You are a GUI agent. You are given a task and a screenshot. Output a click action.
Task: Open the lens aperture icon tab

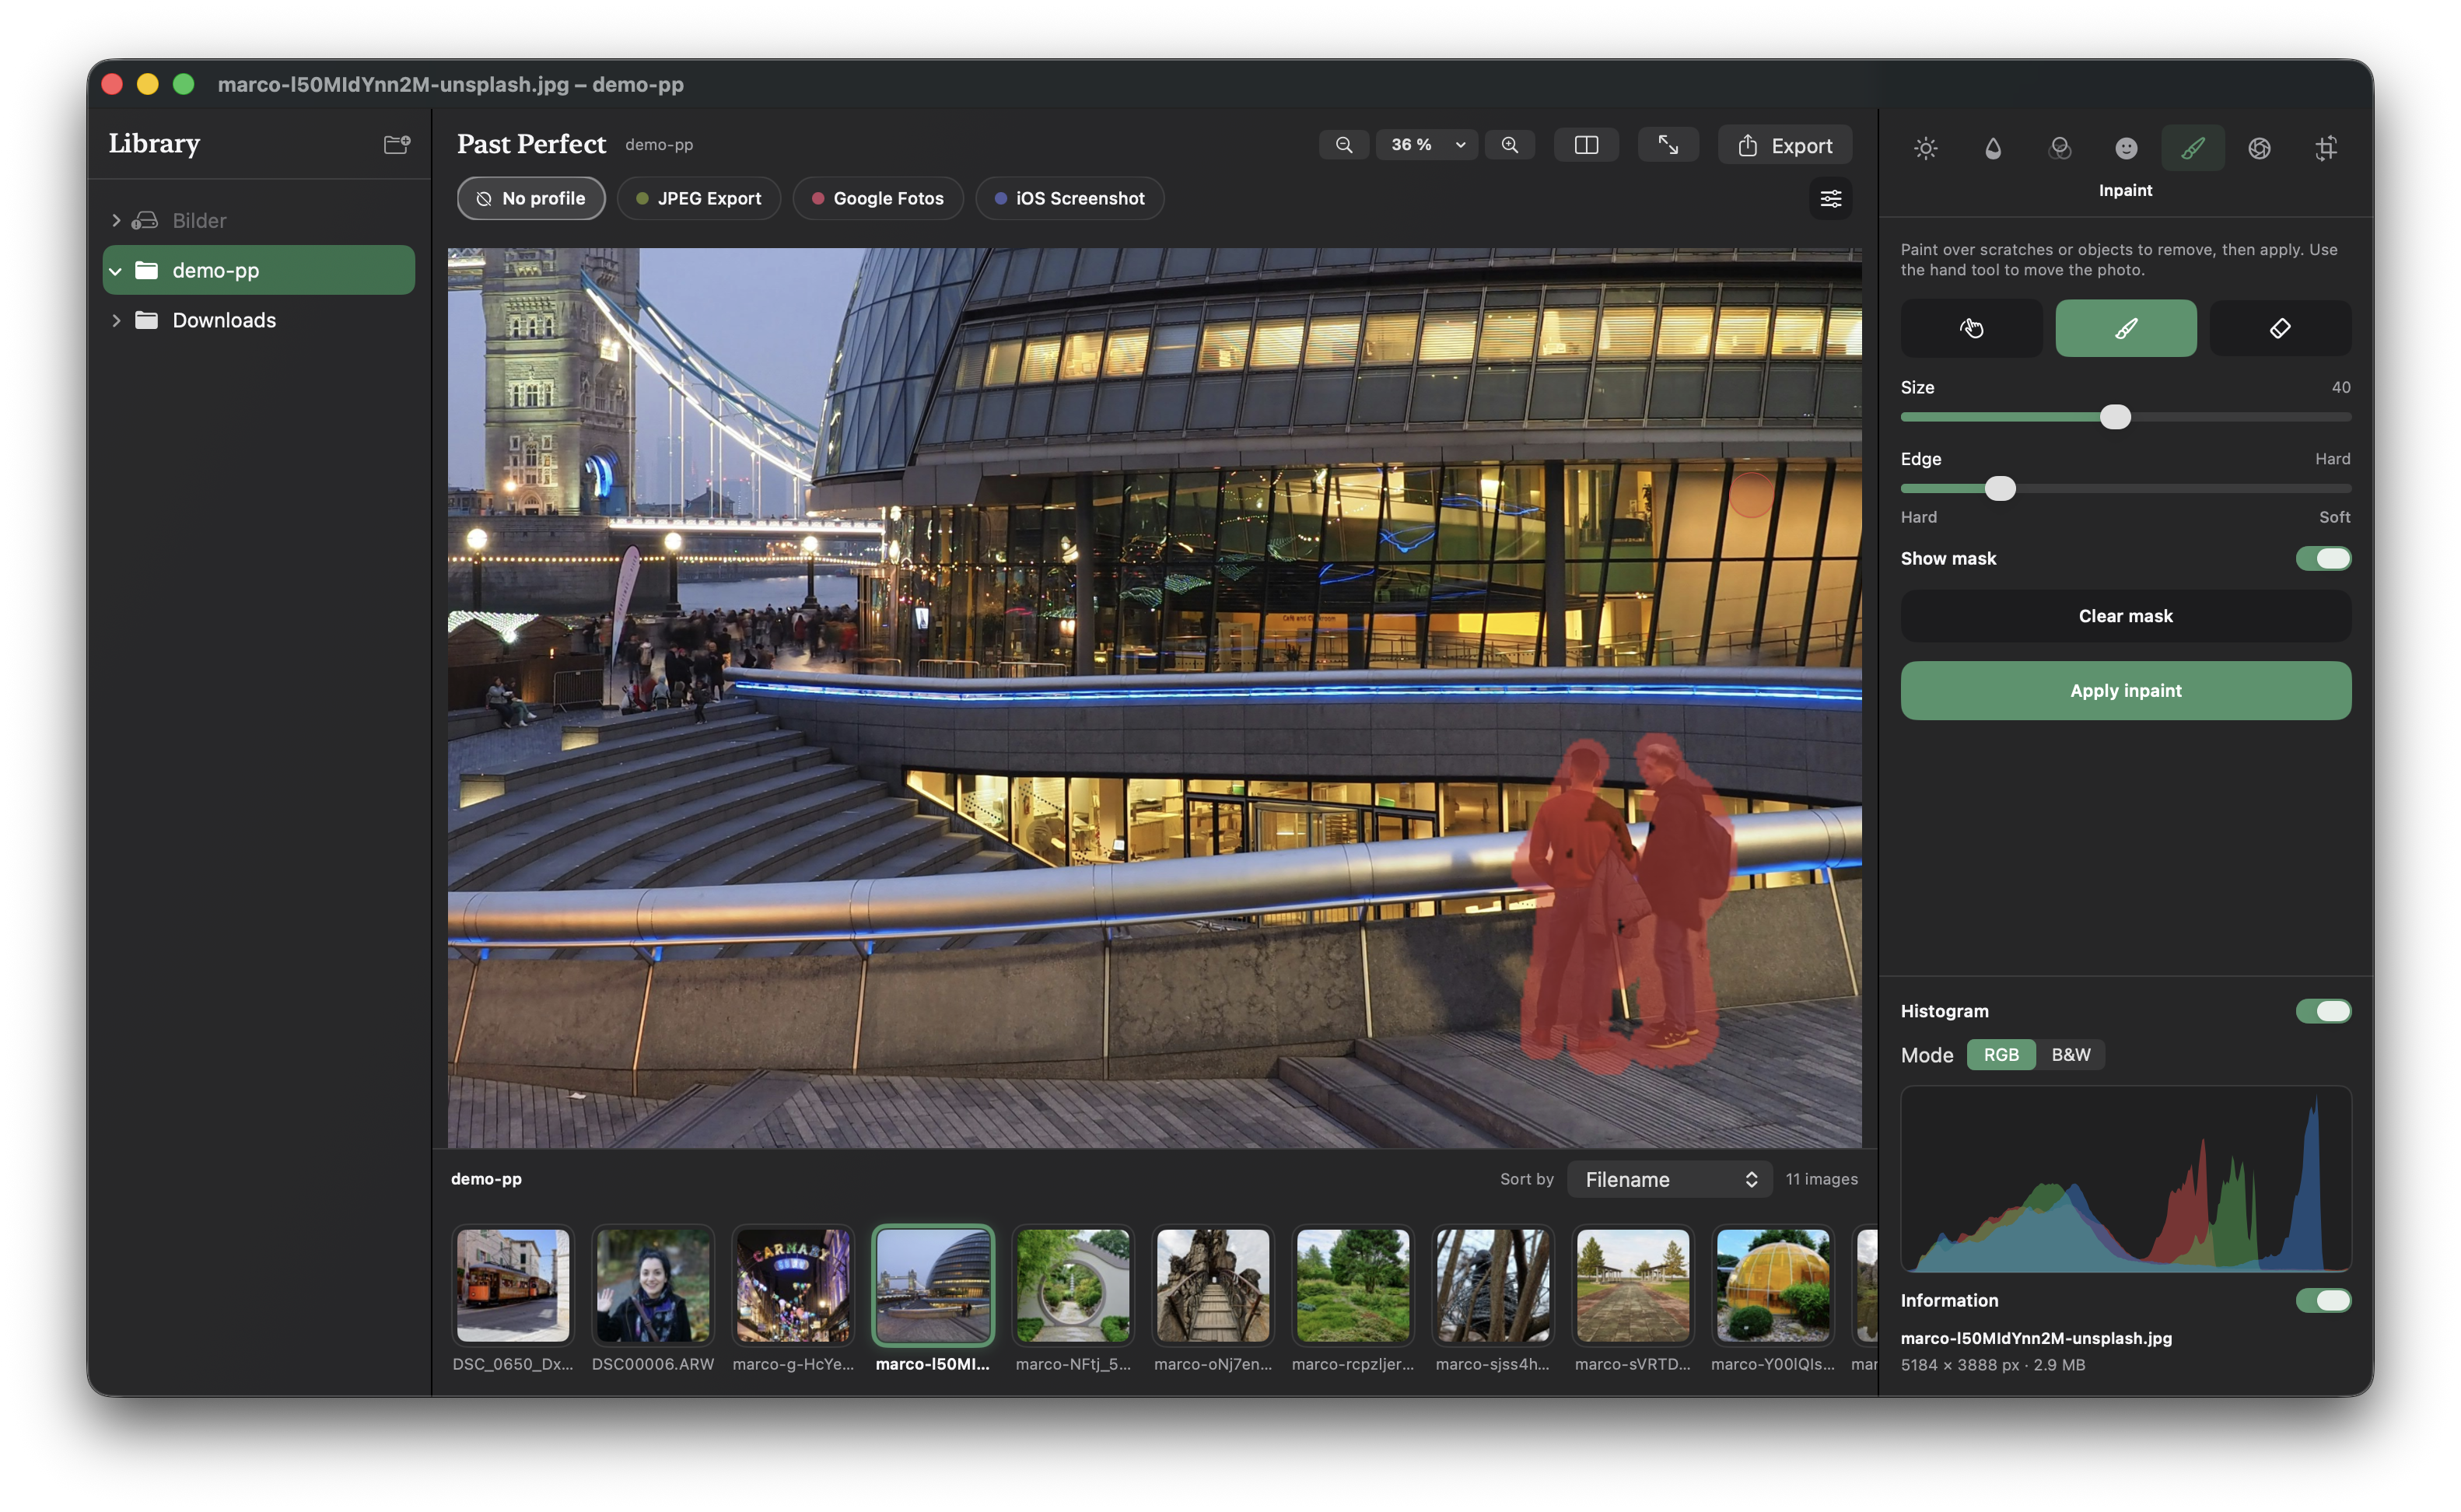(2259, 148)
